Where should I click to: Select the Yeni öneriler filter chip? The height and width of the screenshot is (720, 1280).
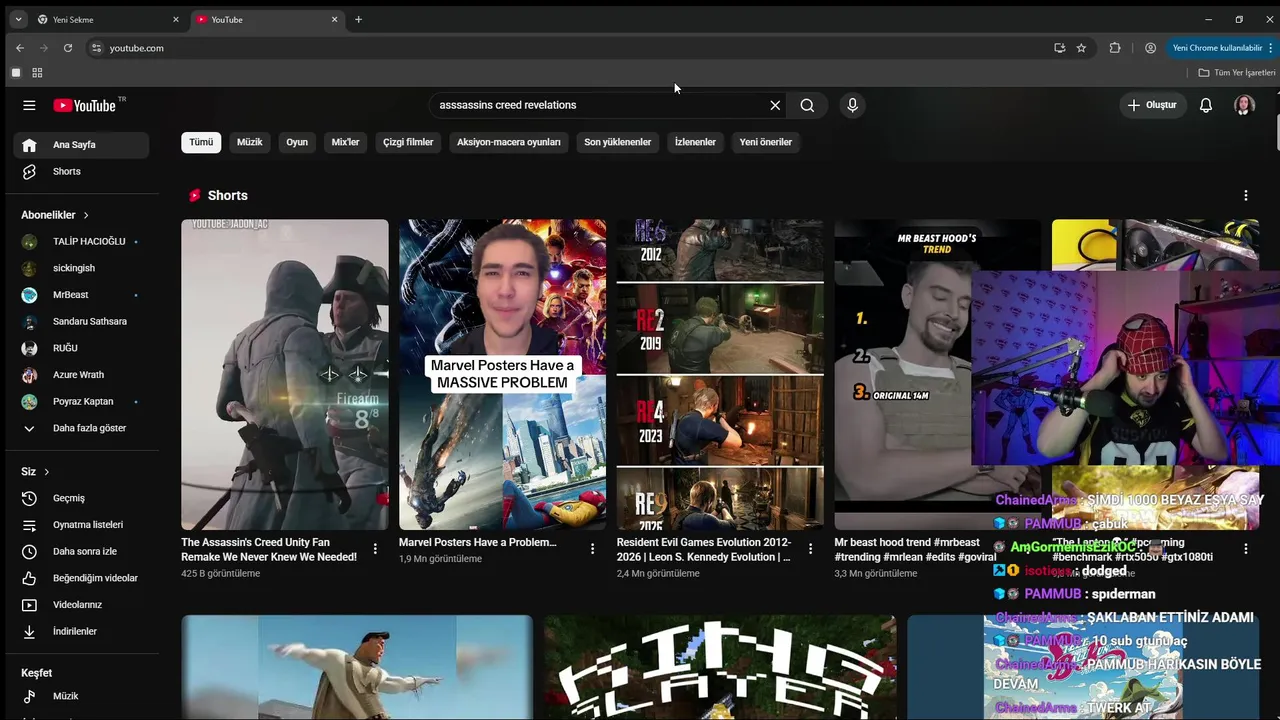(766, 142)
